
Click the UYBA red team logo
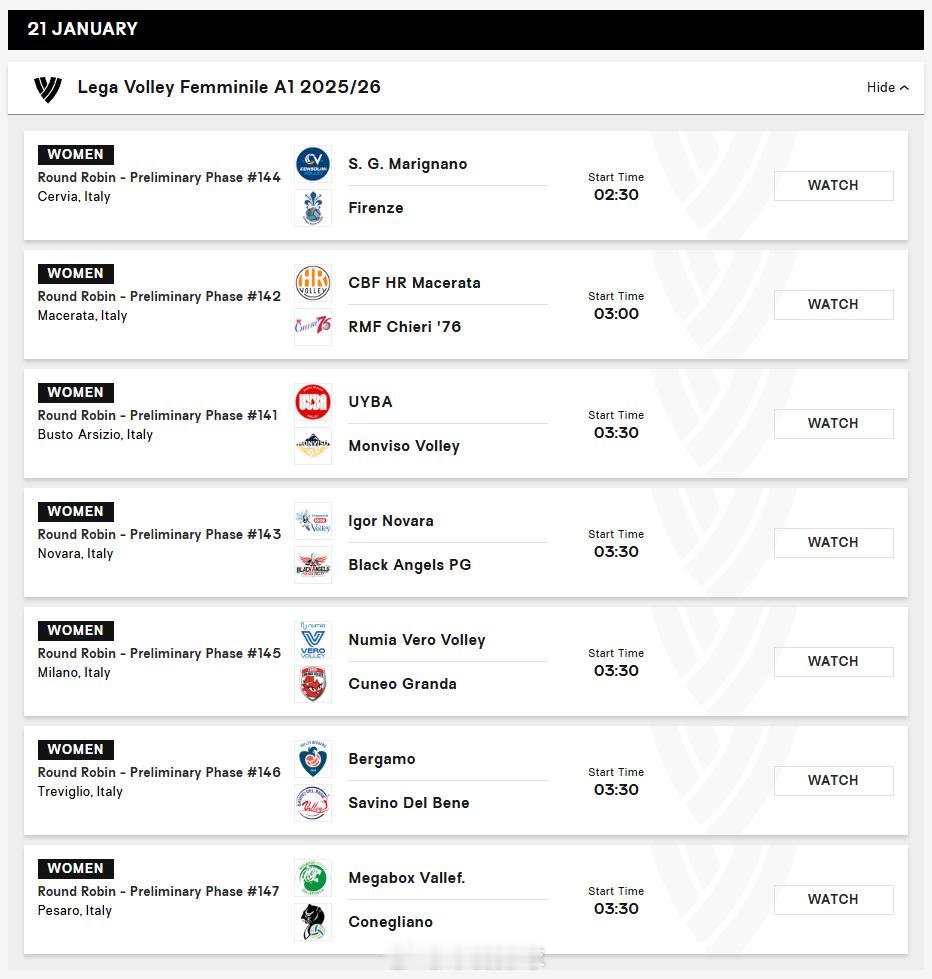(x=313, y=402)
